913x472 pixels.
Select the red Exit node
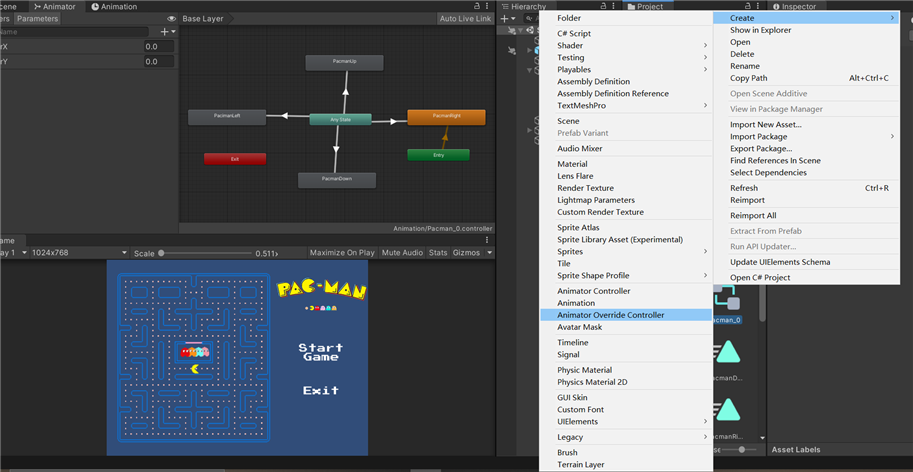click(x=235, y=159)
